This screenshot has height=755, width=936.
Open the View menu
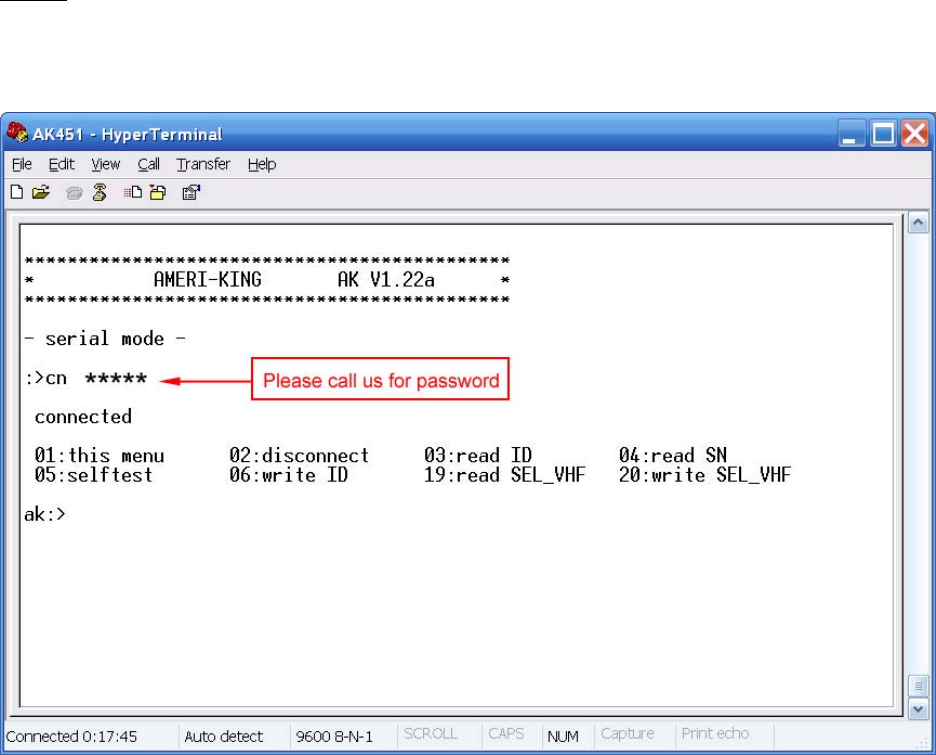(105, 165)
